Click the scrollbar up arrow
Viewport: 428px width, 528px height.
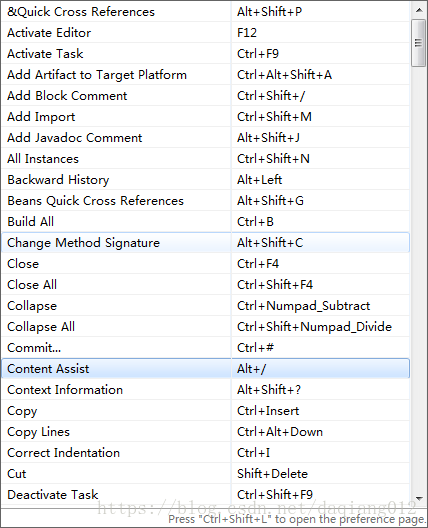pyautogui.click(x=419, y=10)
